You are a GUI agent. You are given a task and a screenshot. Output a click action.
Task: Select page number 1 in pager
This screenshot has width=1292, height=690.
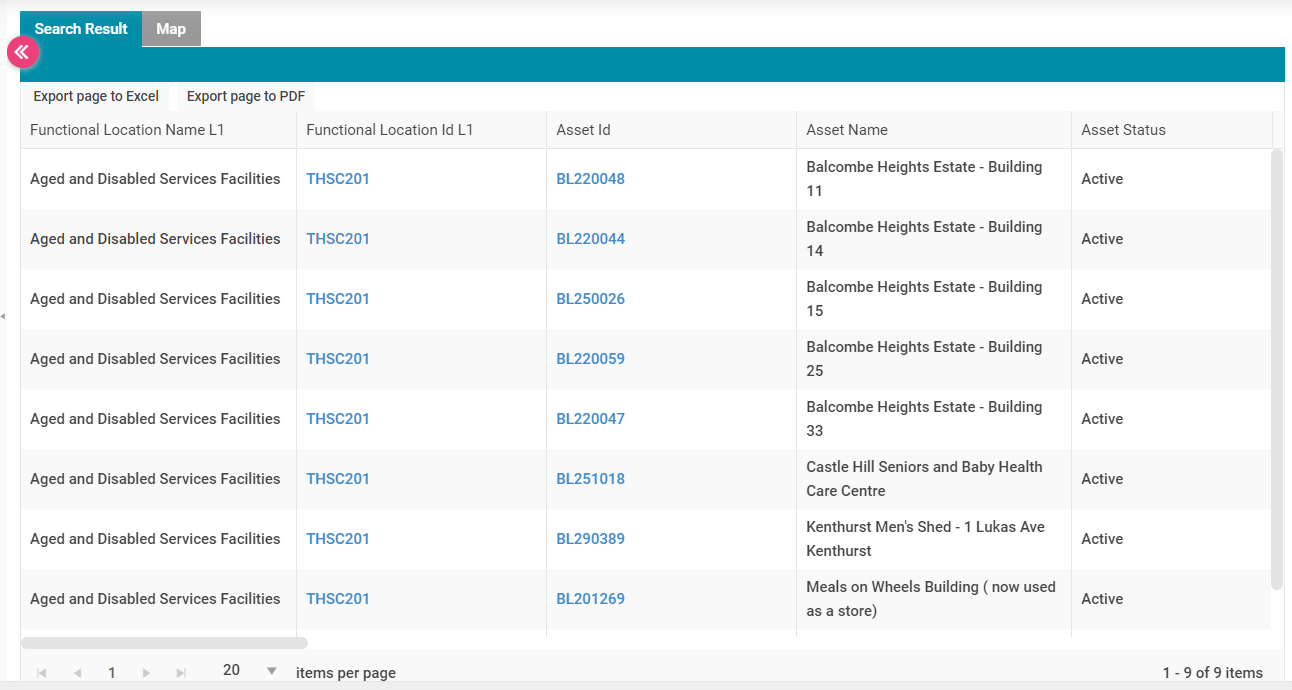(x=112, y=673)
